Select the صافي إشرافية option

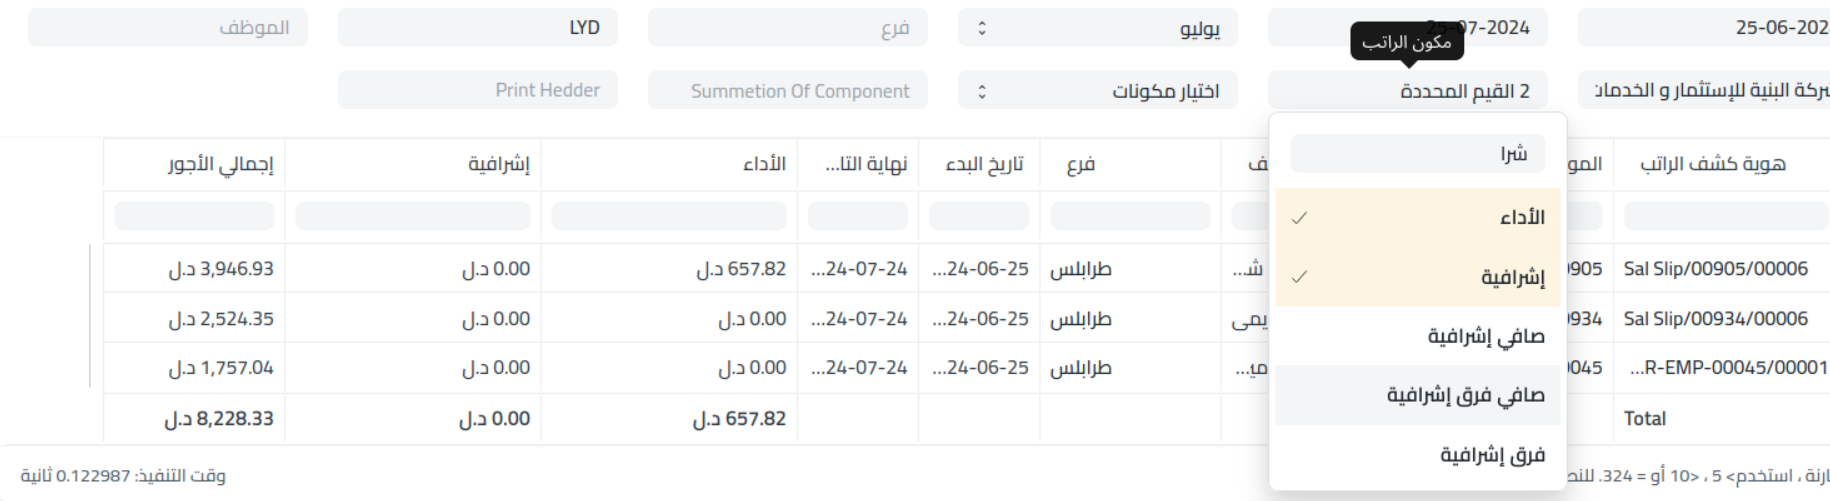1418,336
